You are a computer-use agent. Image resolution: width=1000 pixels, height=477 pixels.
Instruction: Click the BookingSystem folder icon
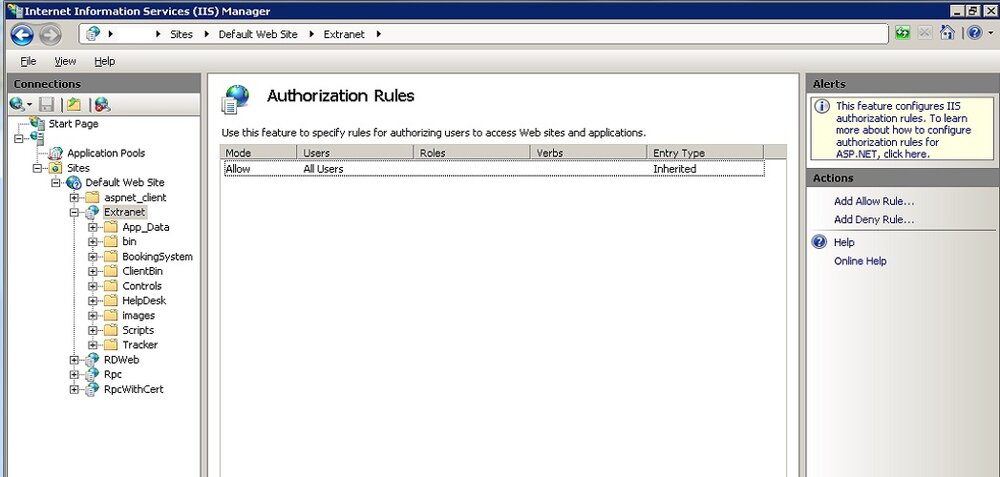111,256
